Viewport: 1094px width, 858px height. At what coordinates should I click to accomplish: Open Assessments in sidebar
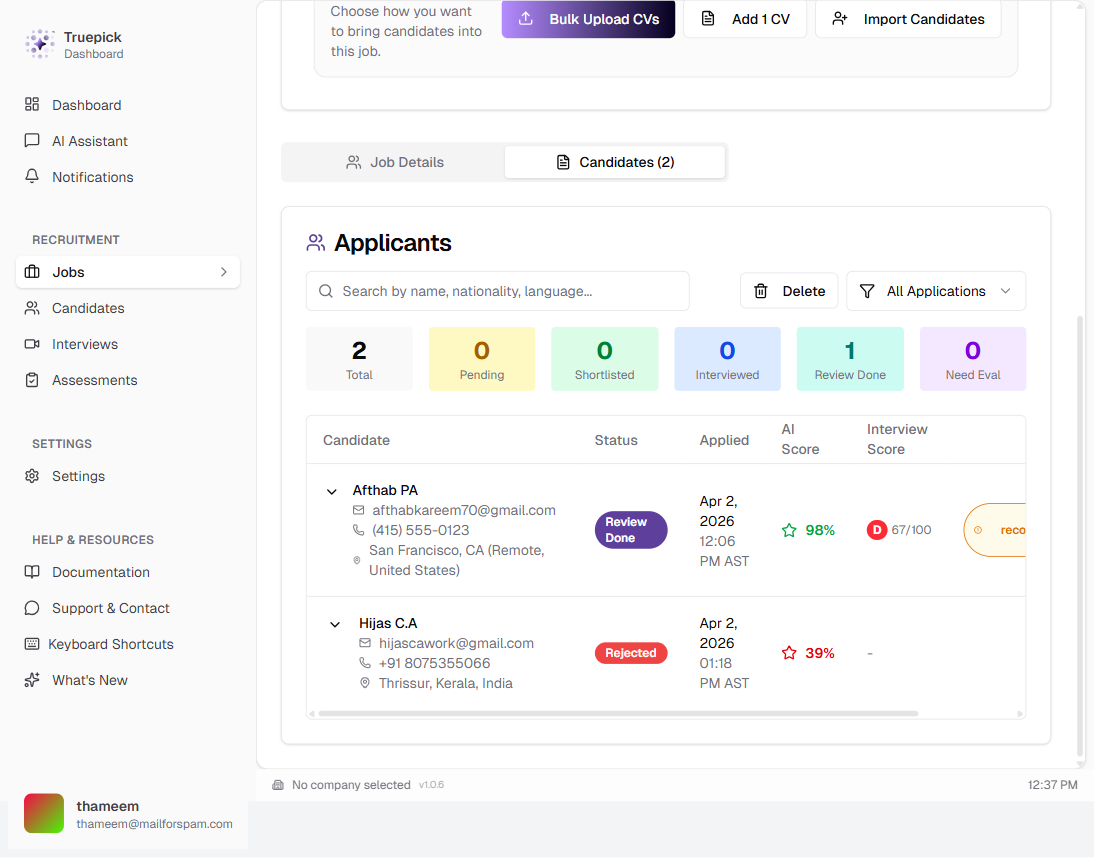[94, 380]
